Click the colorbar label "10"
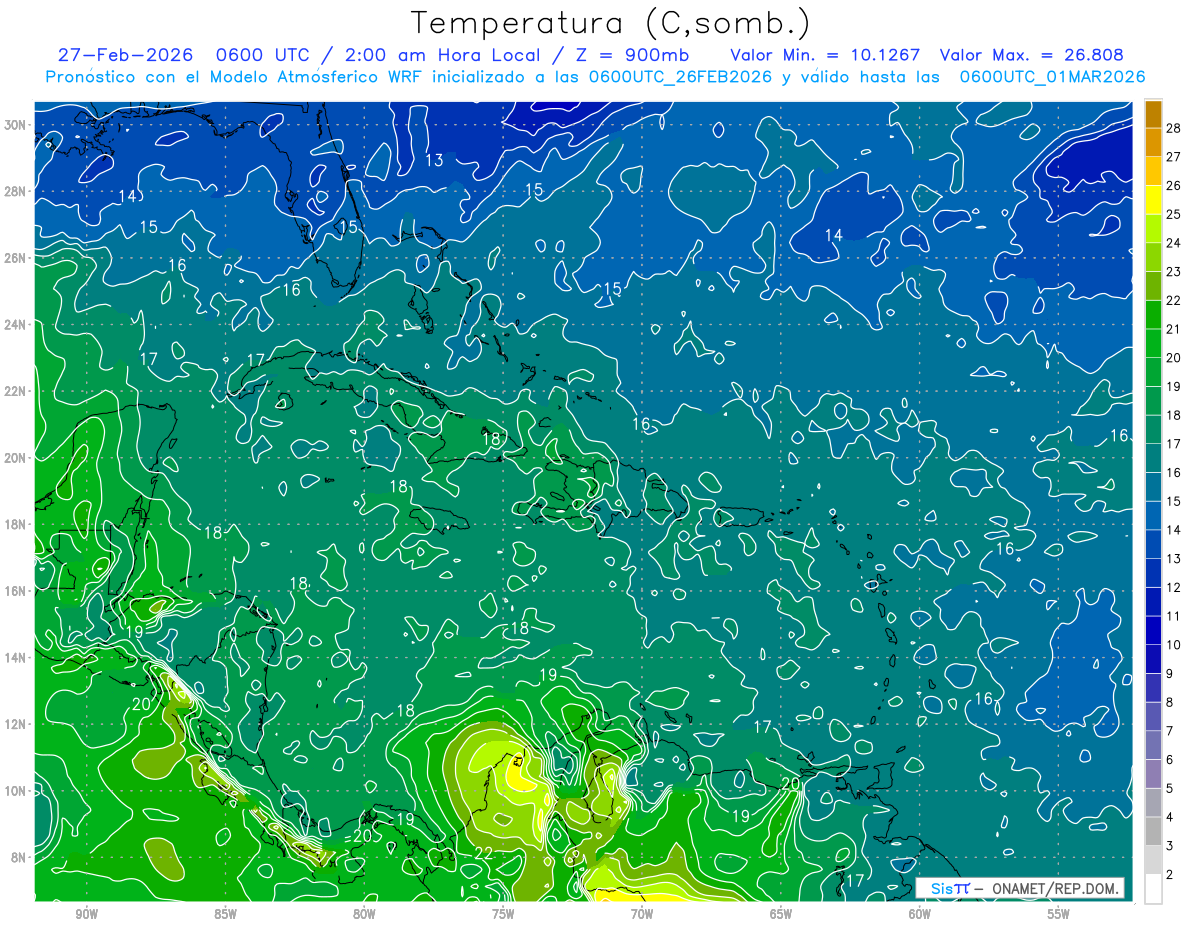The width and height of the screenshot is (1200, 927). tap(1174, 645)
